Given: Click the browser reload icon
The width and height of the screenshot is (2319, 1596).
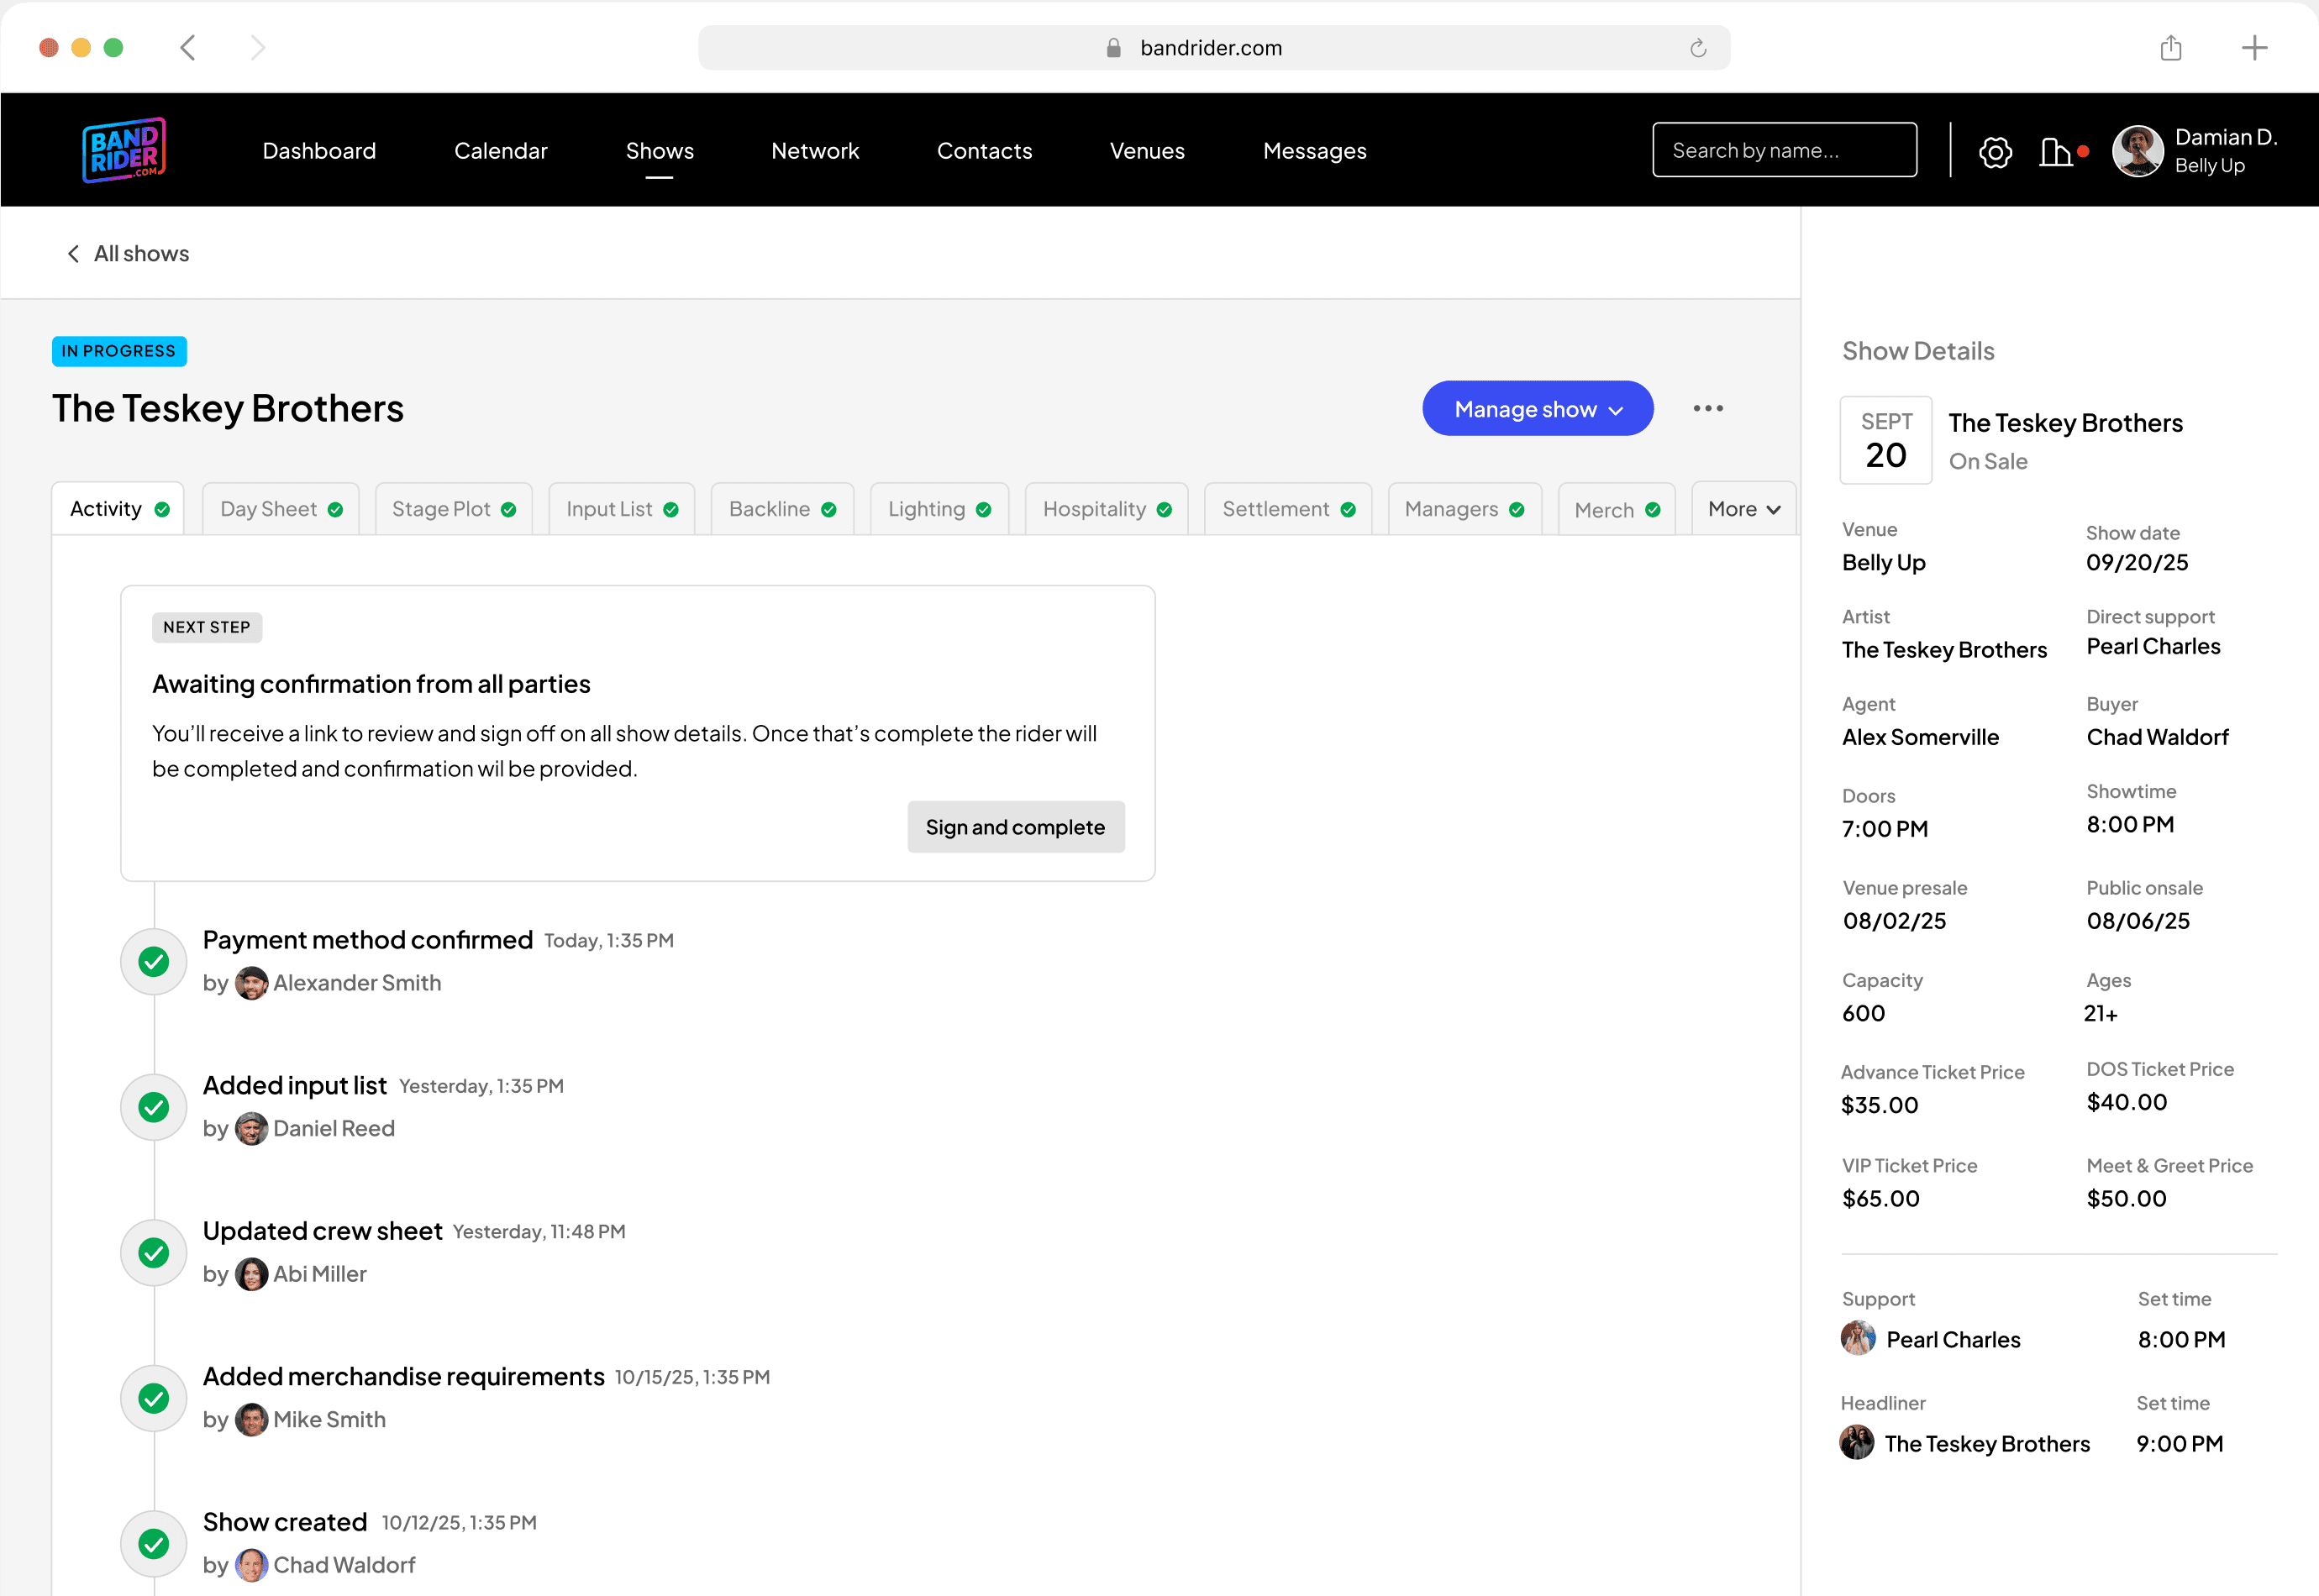Looking at the screenshot, I should click(x=1697, y=48).
